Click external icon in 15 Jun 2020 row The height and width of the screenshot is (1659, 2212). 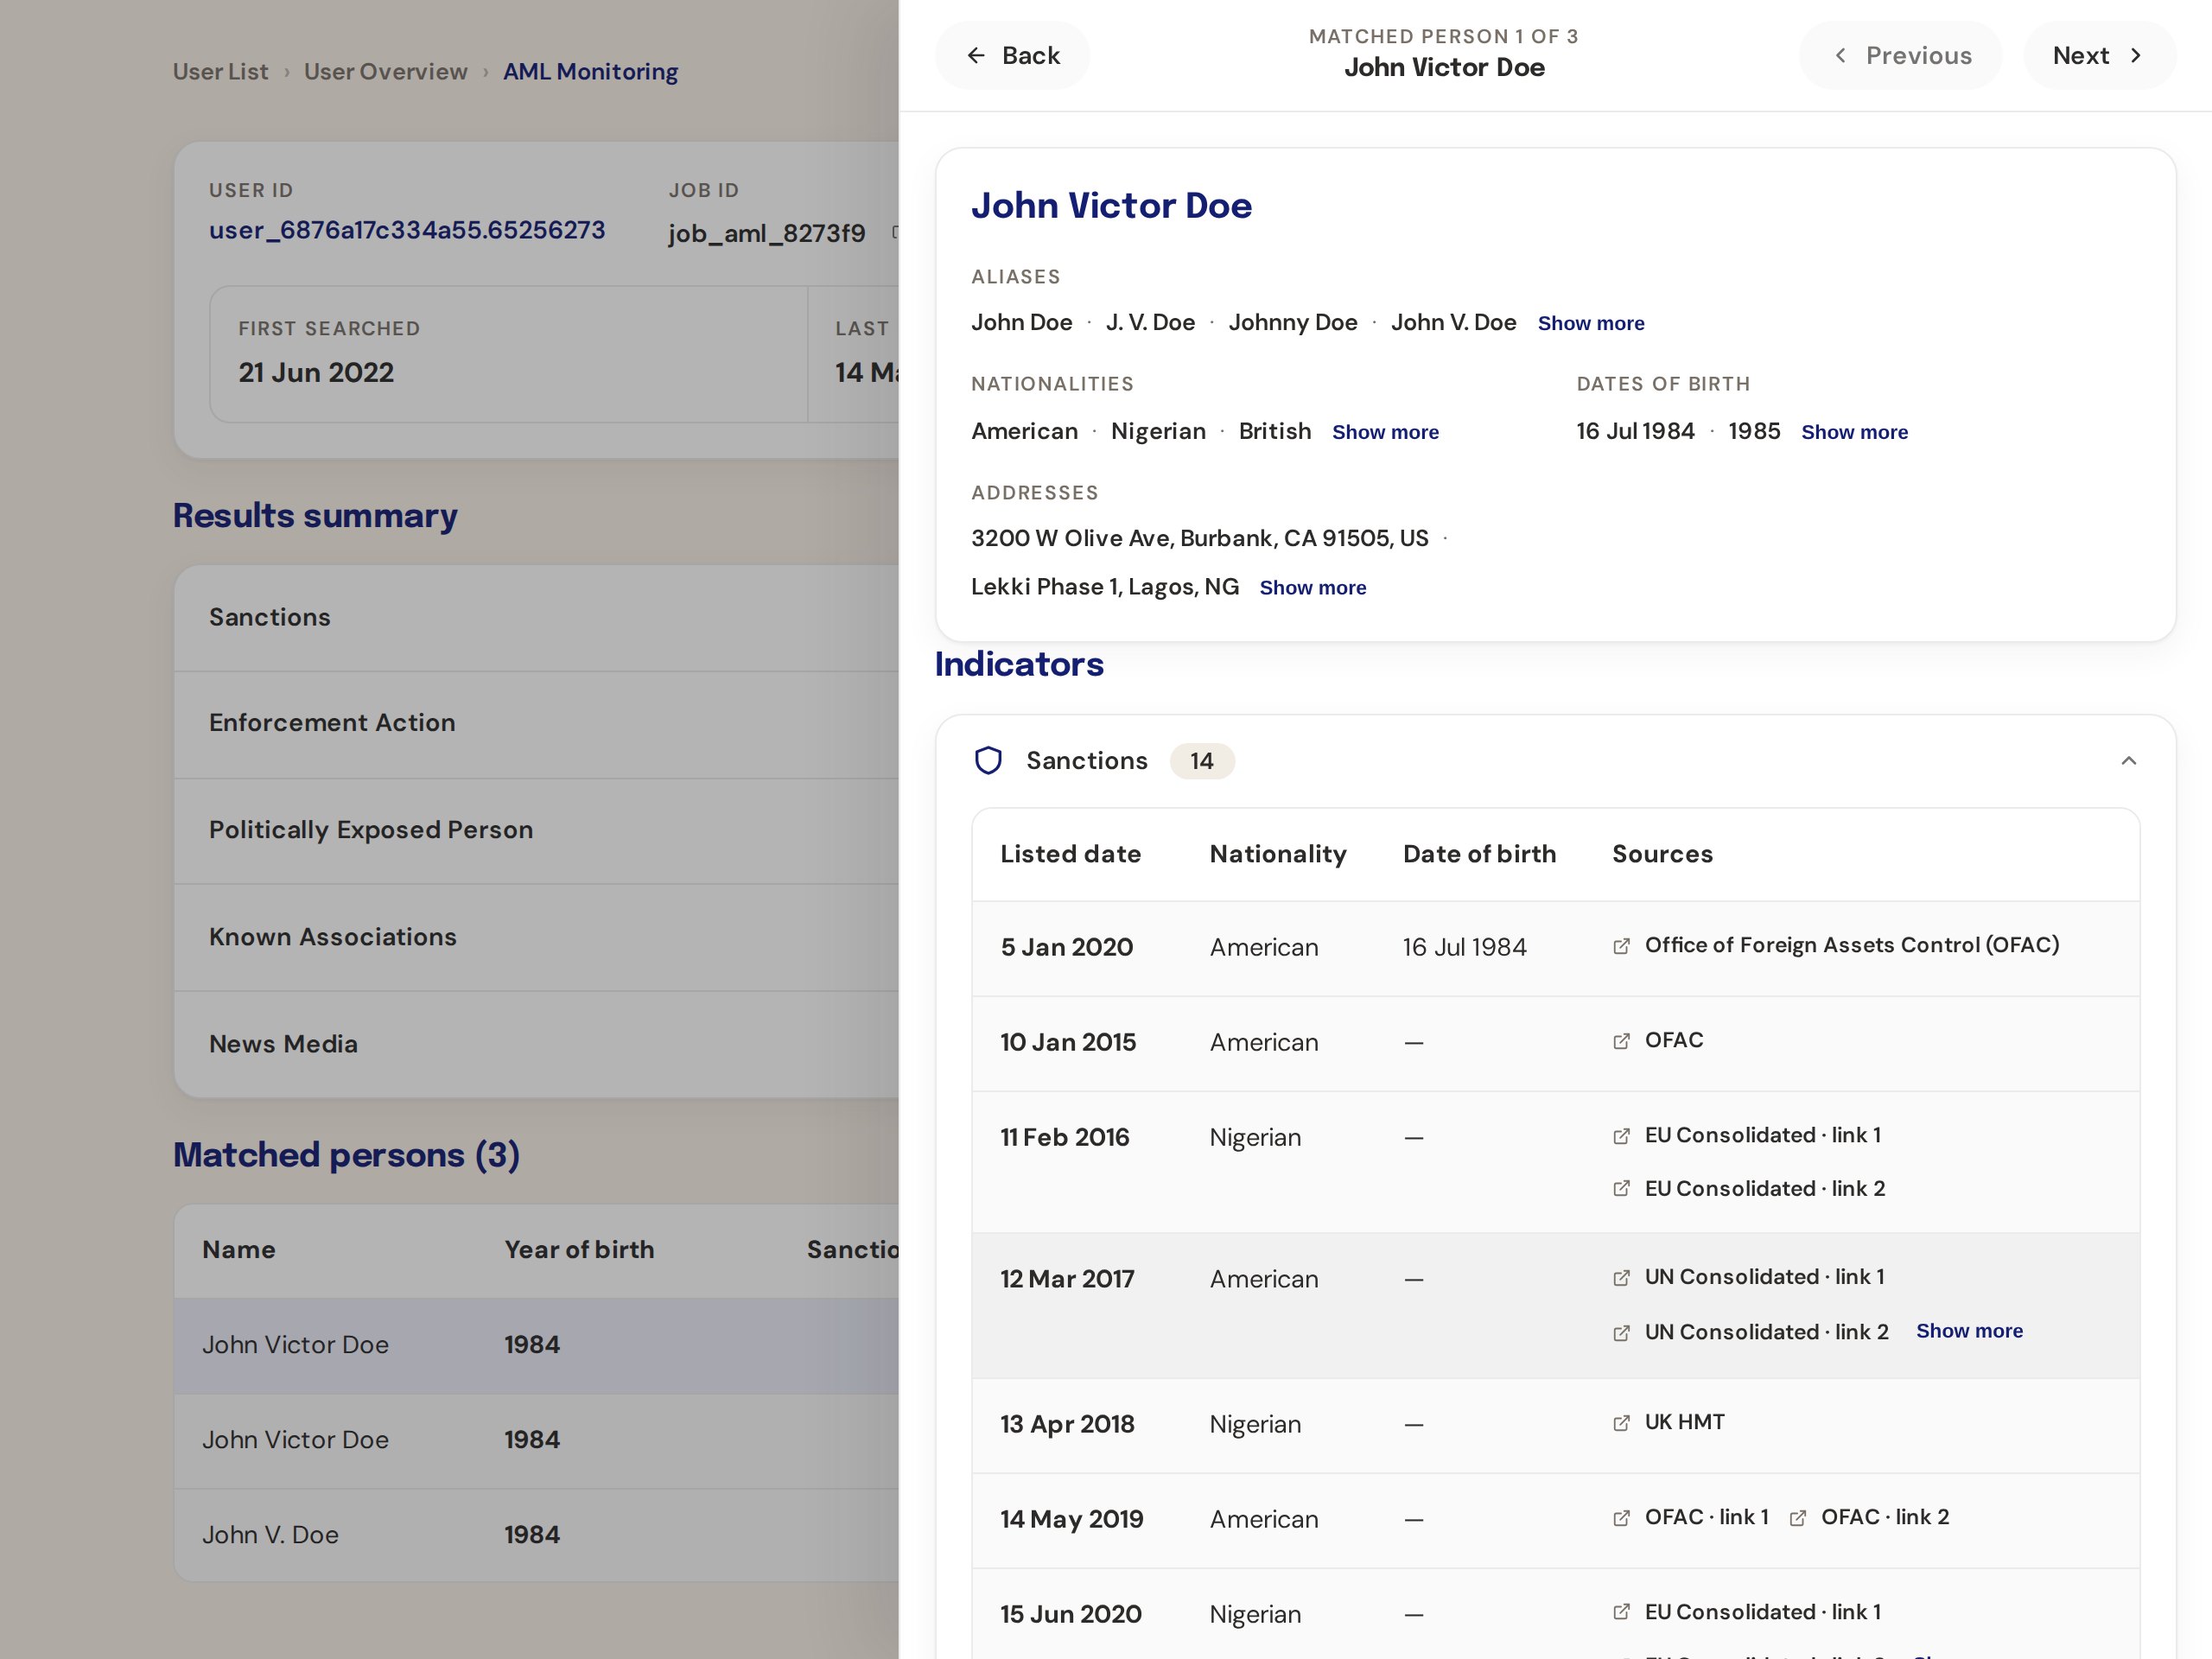1621,1612
